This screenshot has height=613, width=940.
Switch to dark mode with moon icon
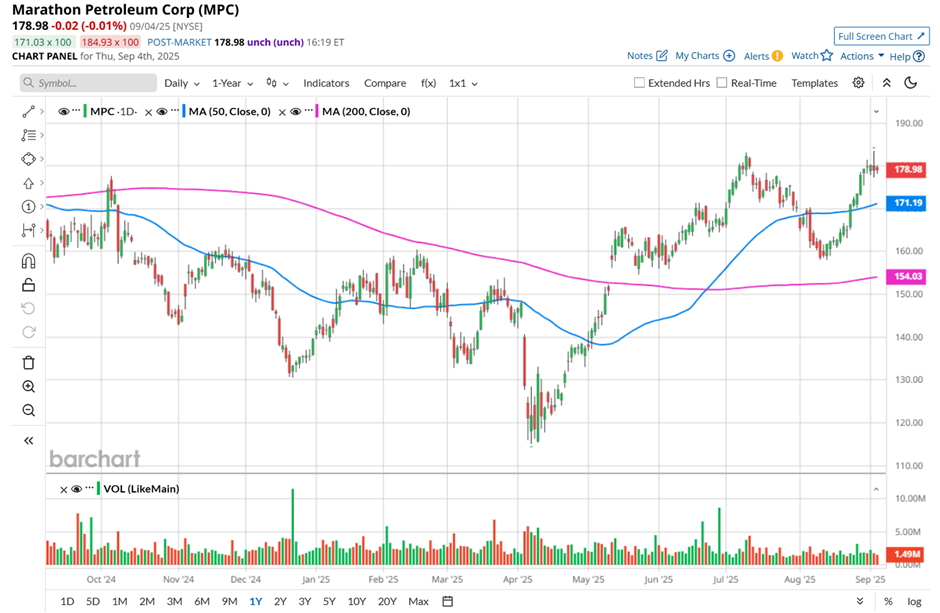point(911,83)
